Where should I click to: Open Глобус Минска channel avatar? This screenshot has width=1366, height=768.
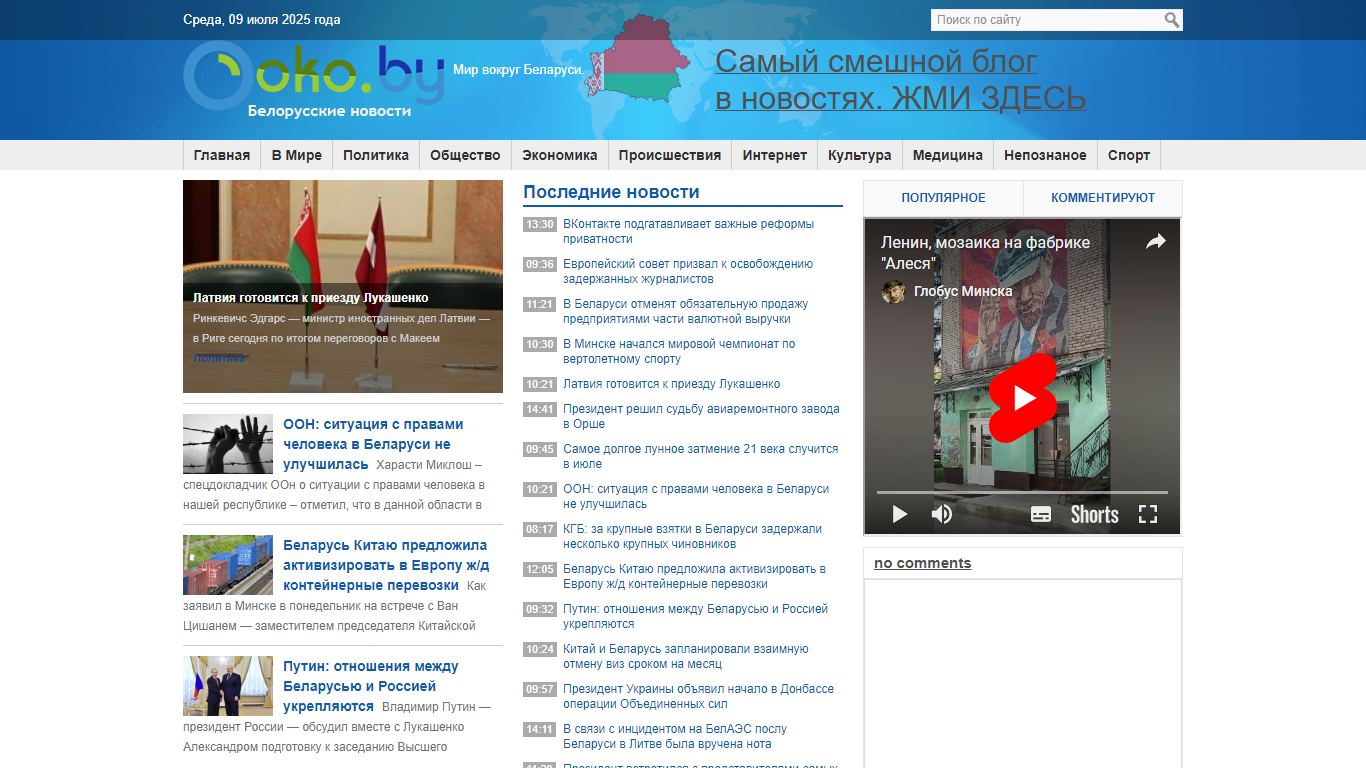point(893,291)
